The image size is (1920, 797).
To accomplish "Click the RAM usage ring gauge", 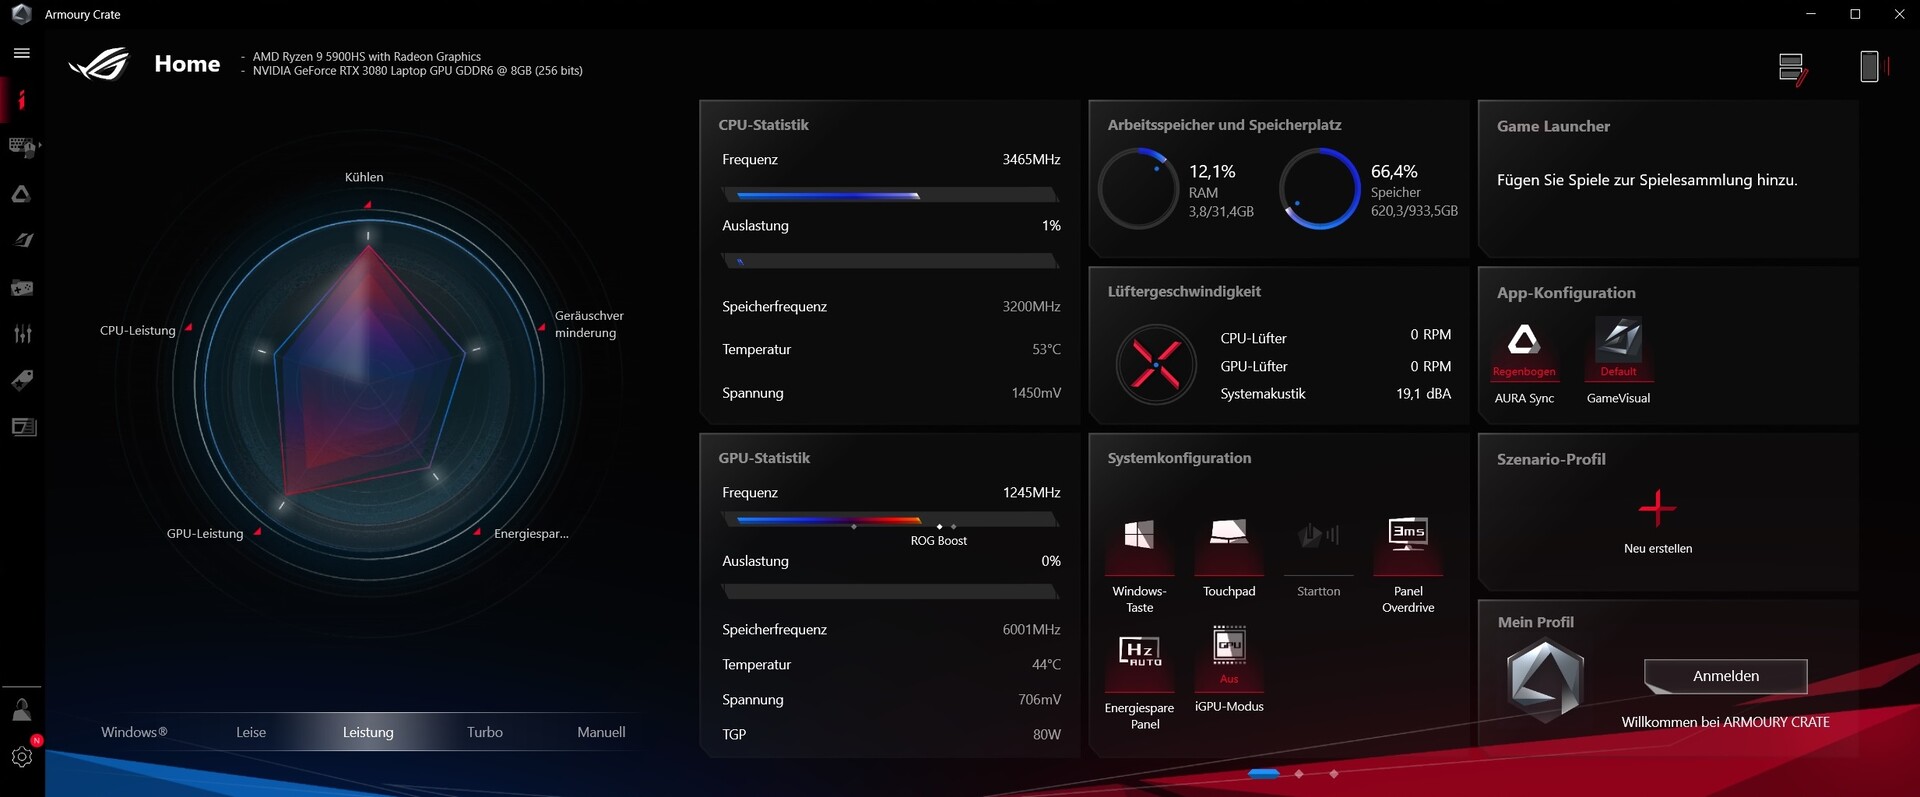I will point(1139,189).
